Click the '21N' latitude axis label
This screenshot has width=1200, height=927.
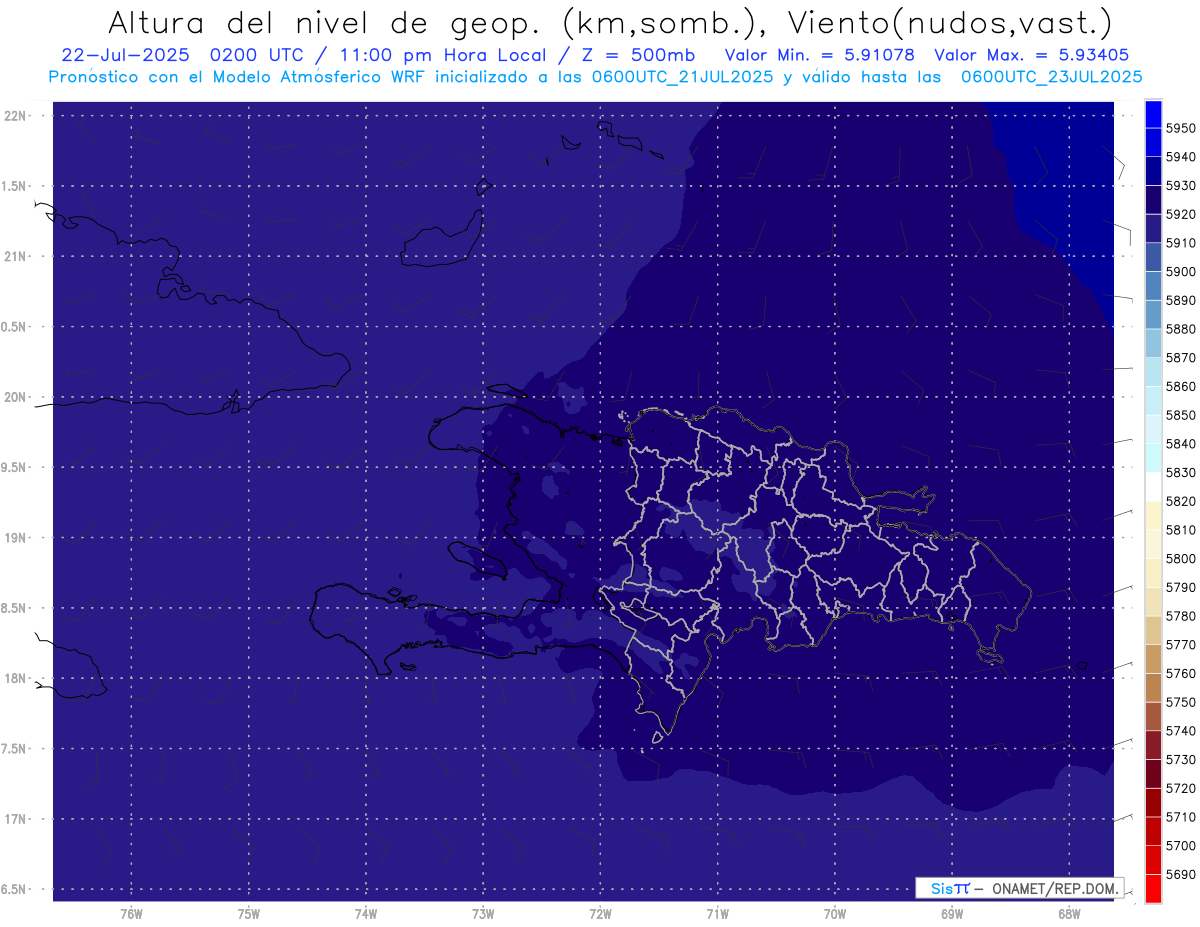[15, 256]
